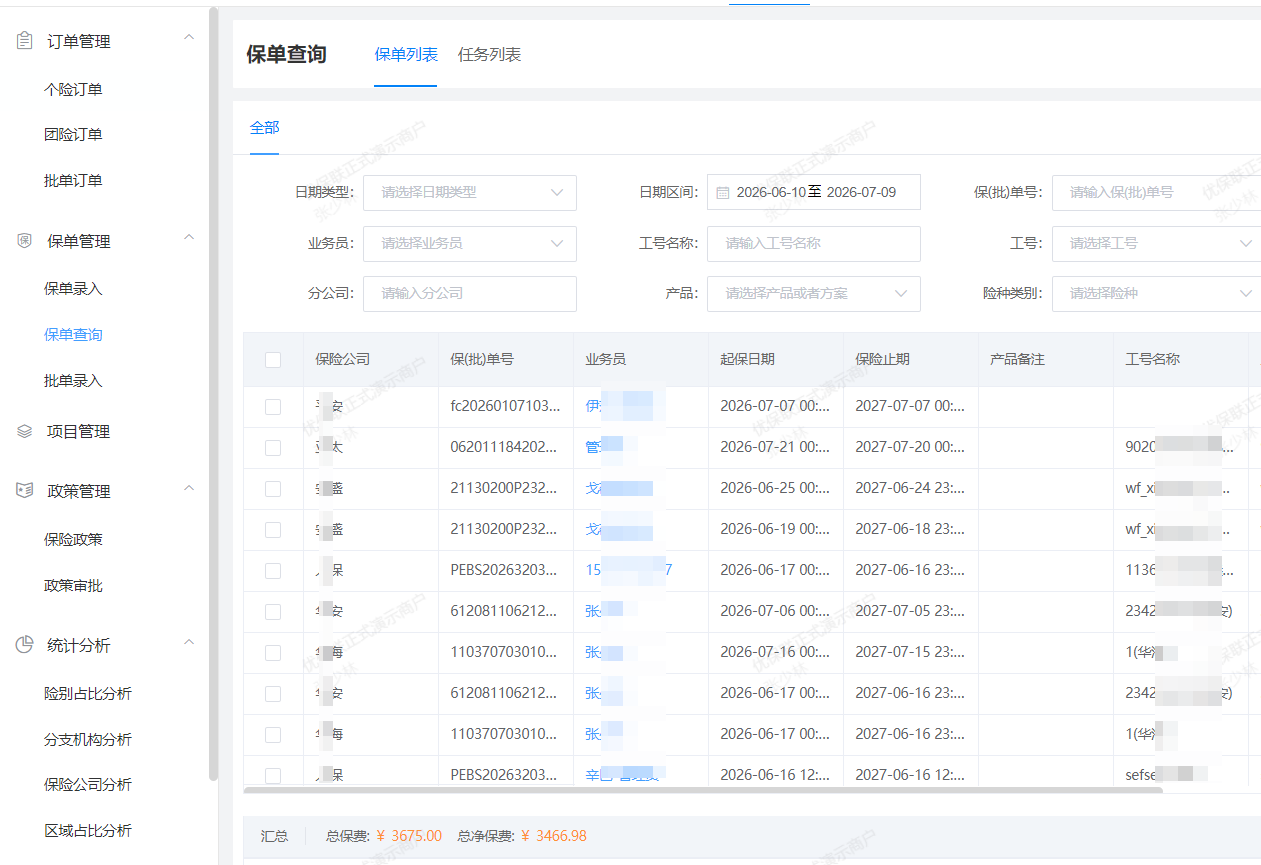Open the 险种类别 dropdown
The image size is (1261, 865).
coord(1156,294)
